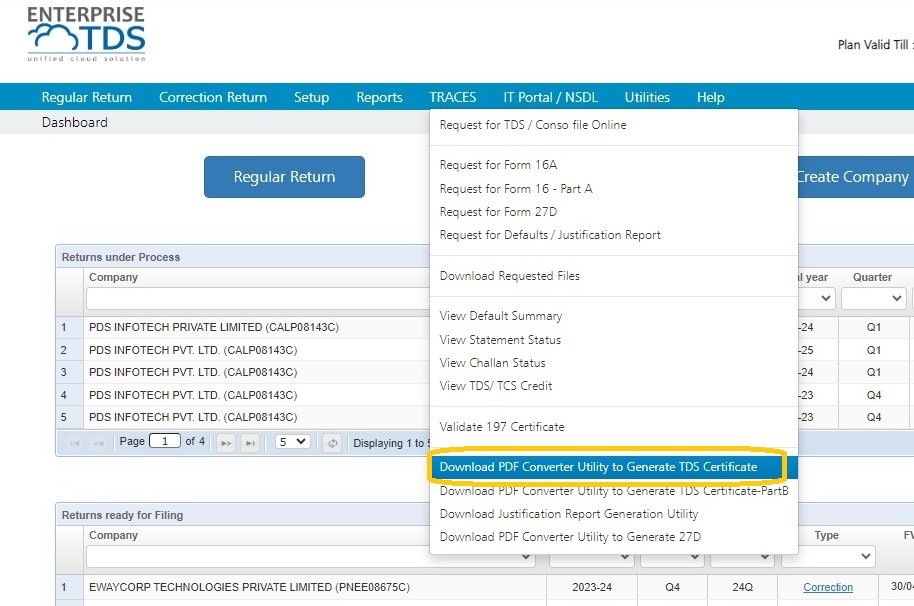Open the Utilities menu
Image resolution: width=914 pixels, height=606 pixels.
click(646, 97)
